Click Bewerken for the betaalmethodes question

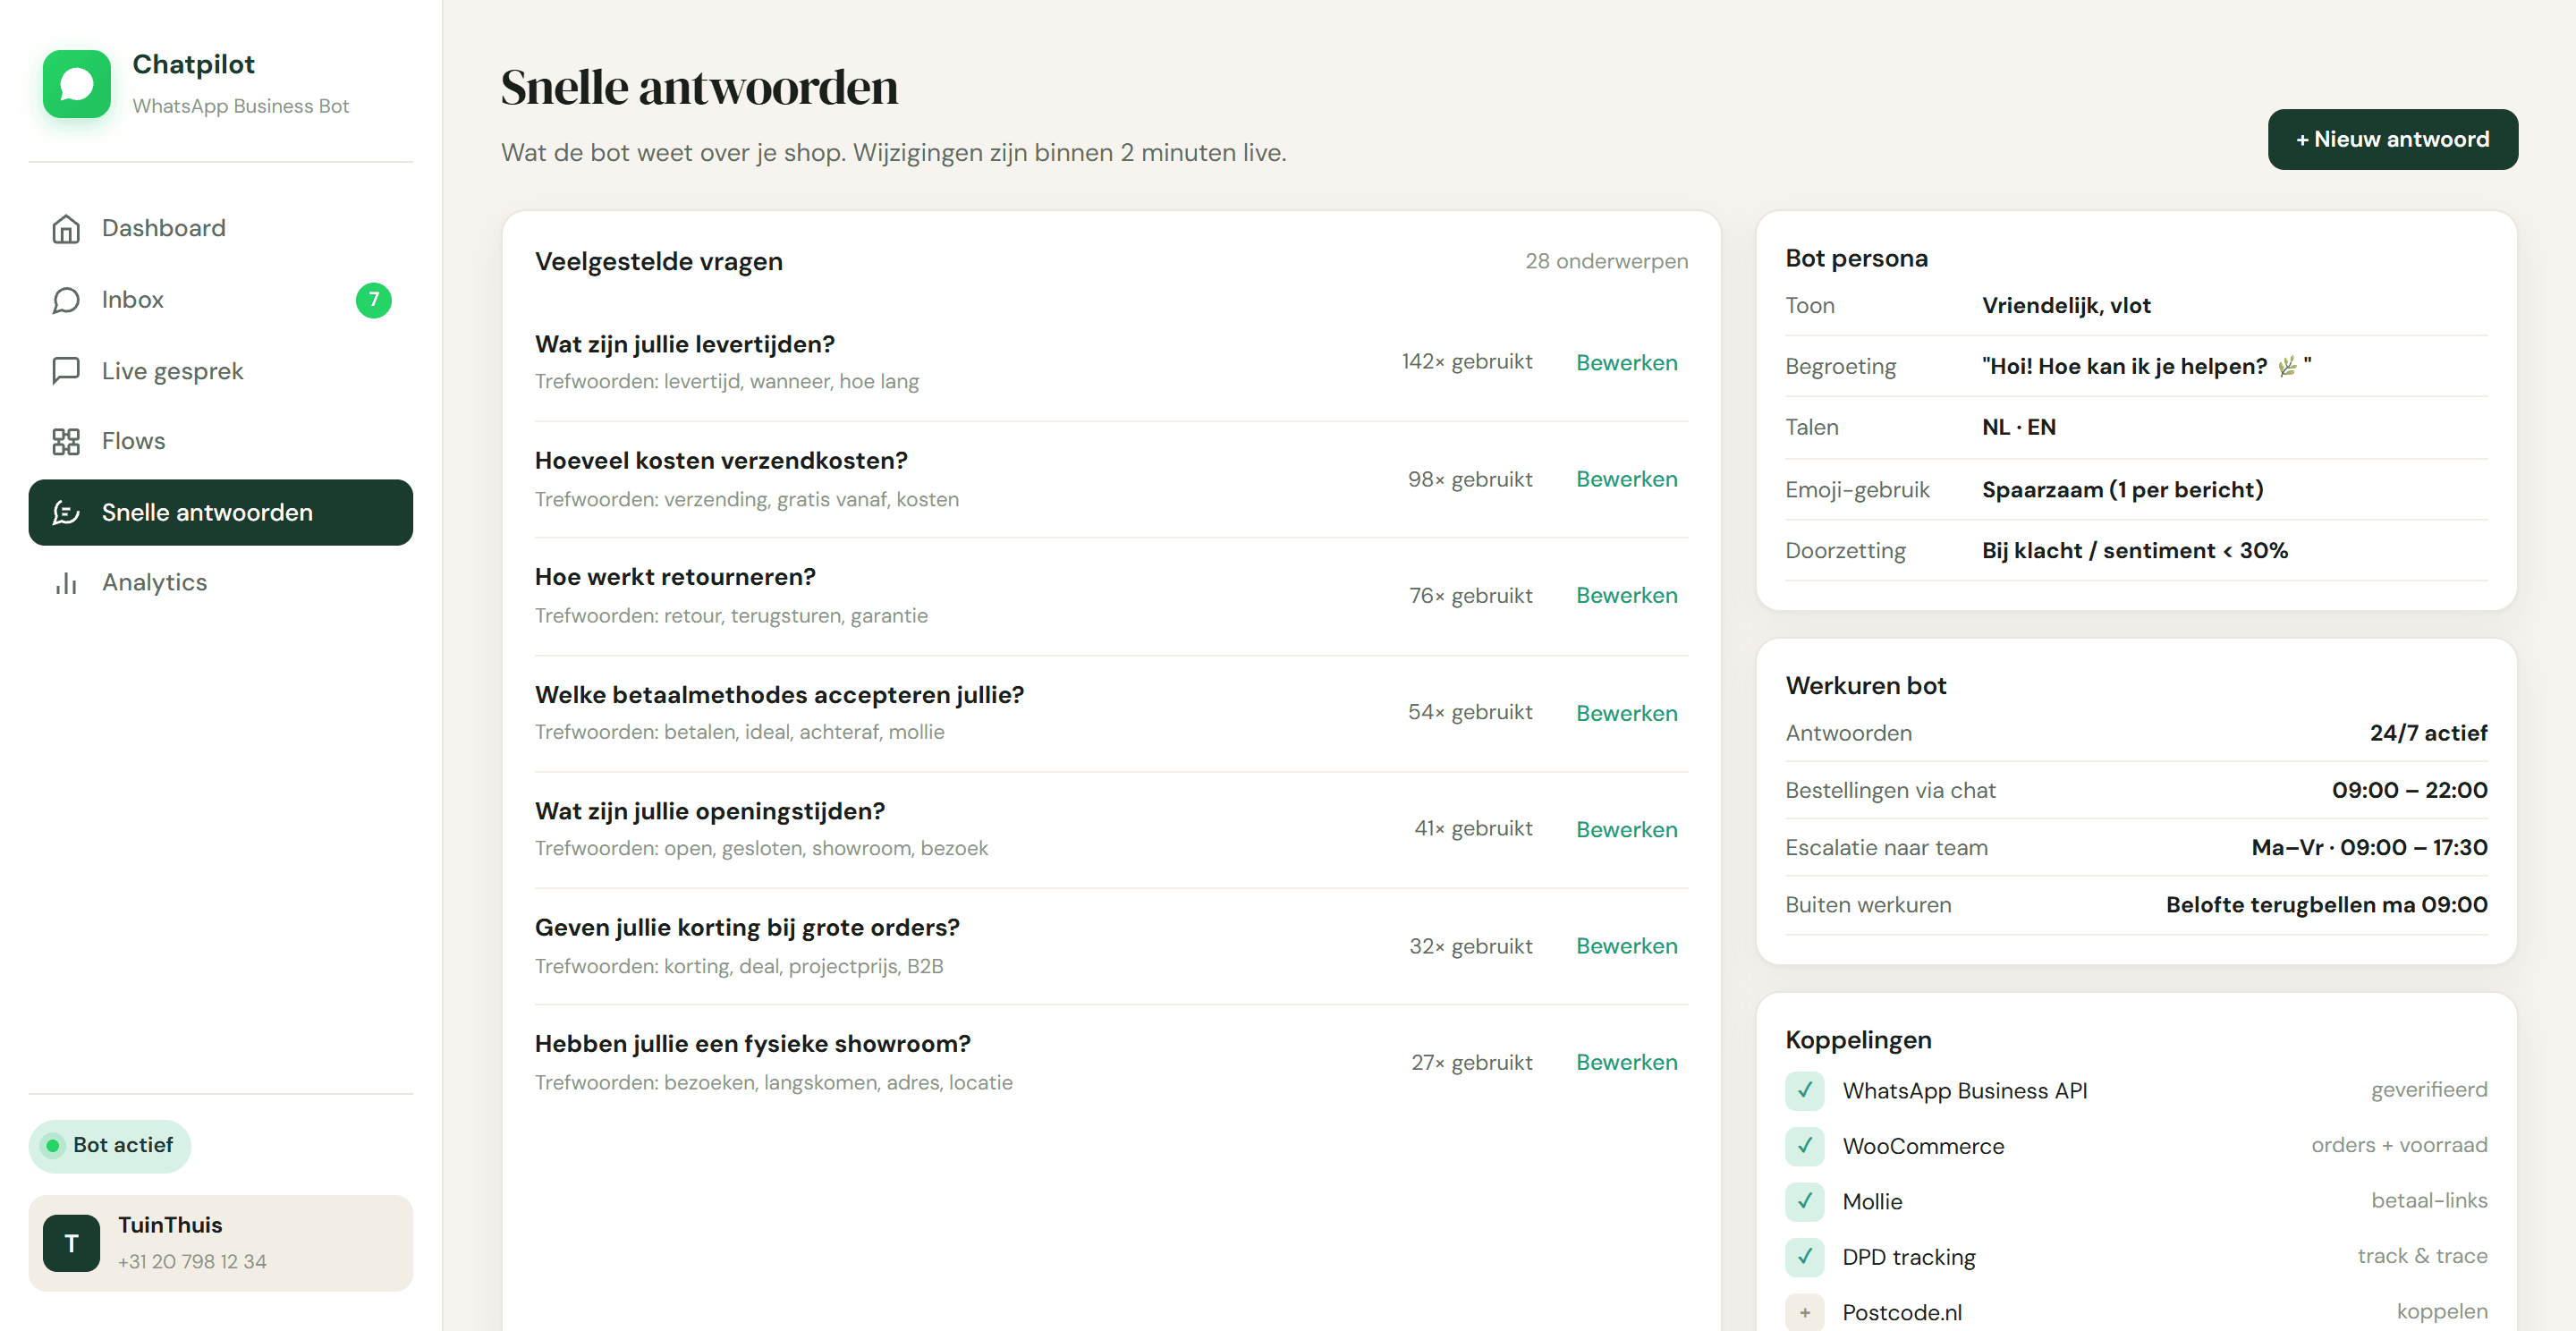point(1627,713)
